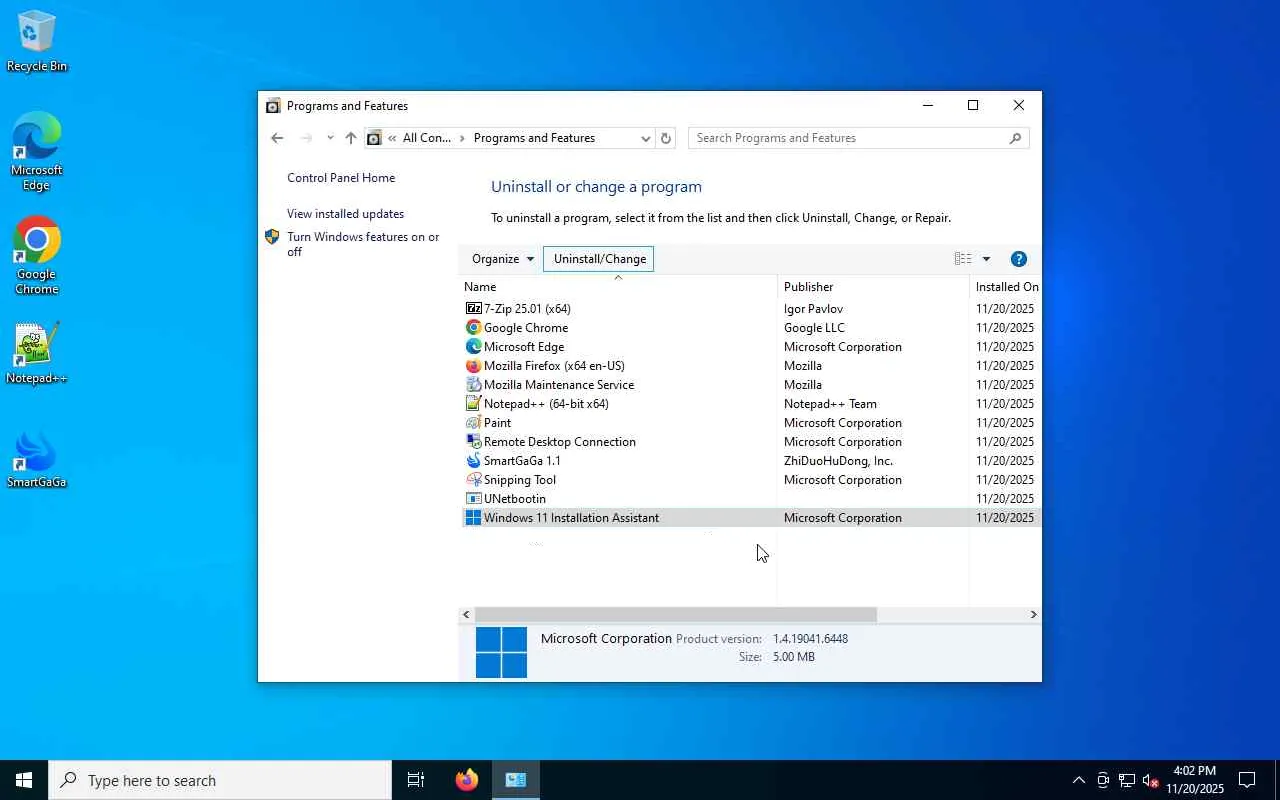Refresh the Programs and Features list
Viewport: 1280px width, 800px height.
pos(666,138)
